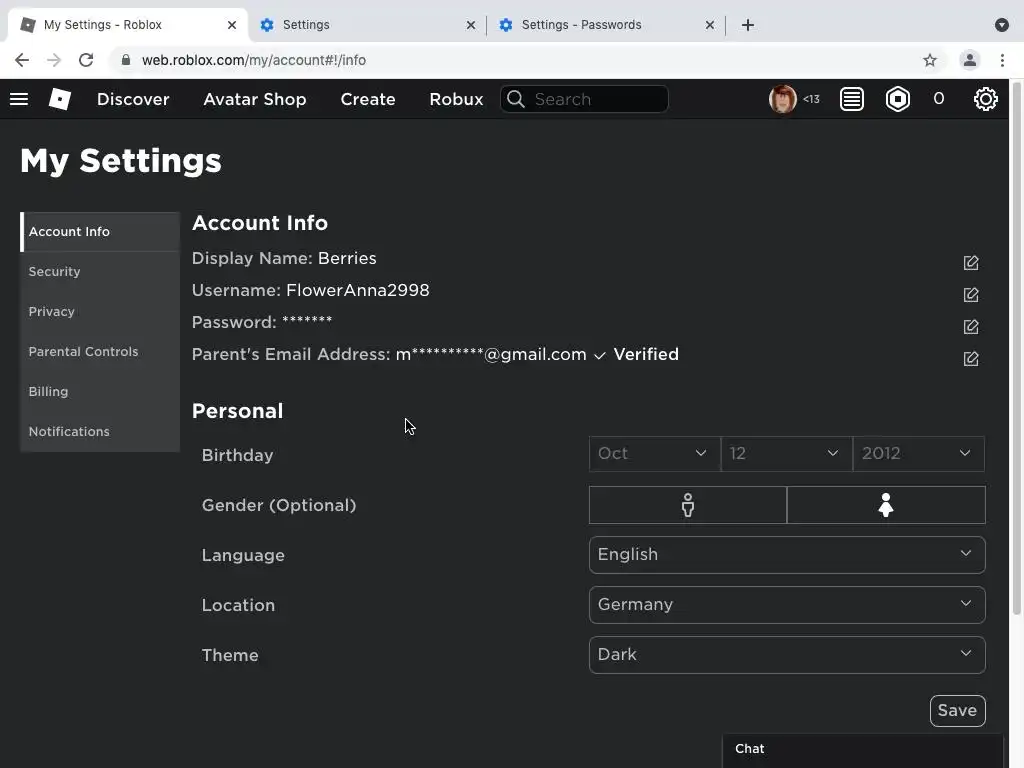
Task: Select the female gender option
Action: [886, 506]
